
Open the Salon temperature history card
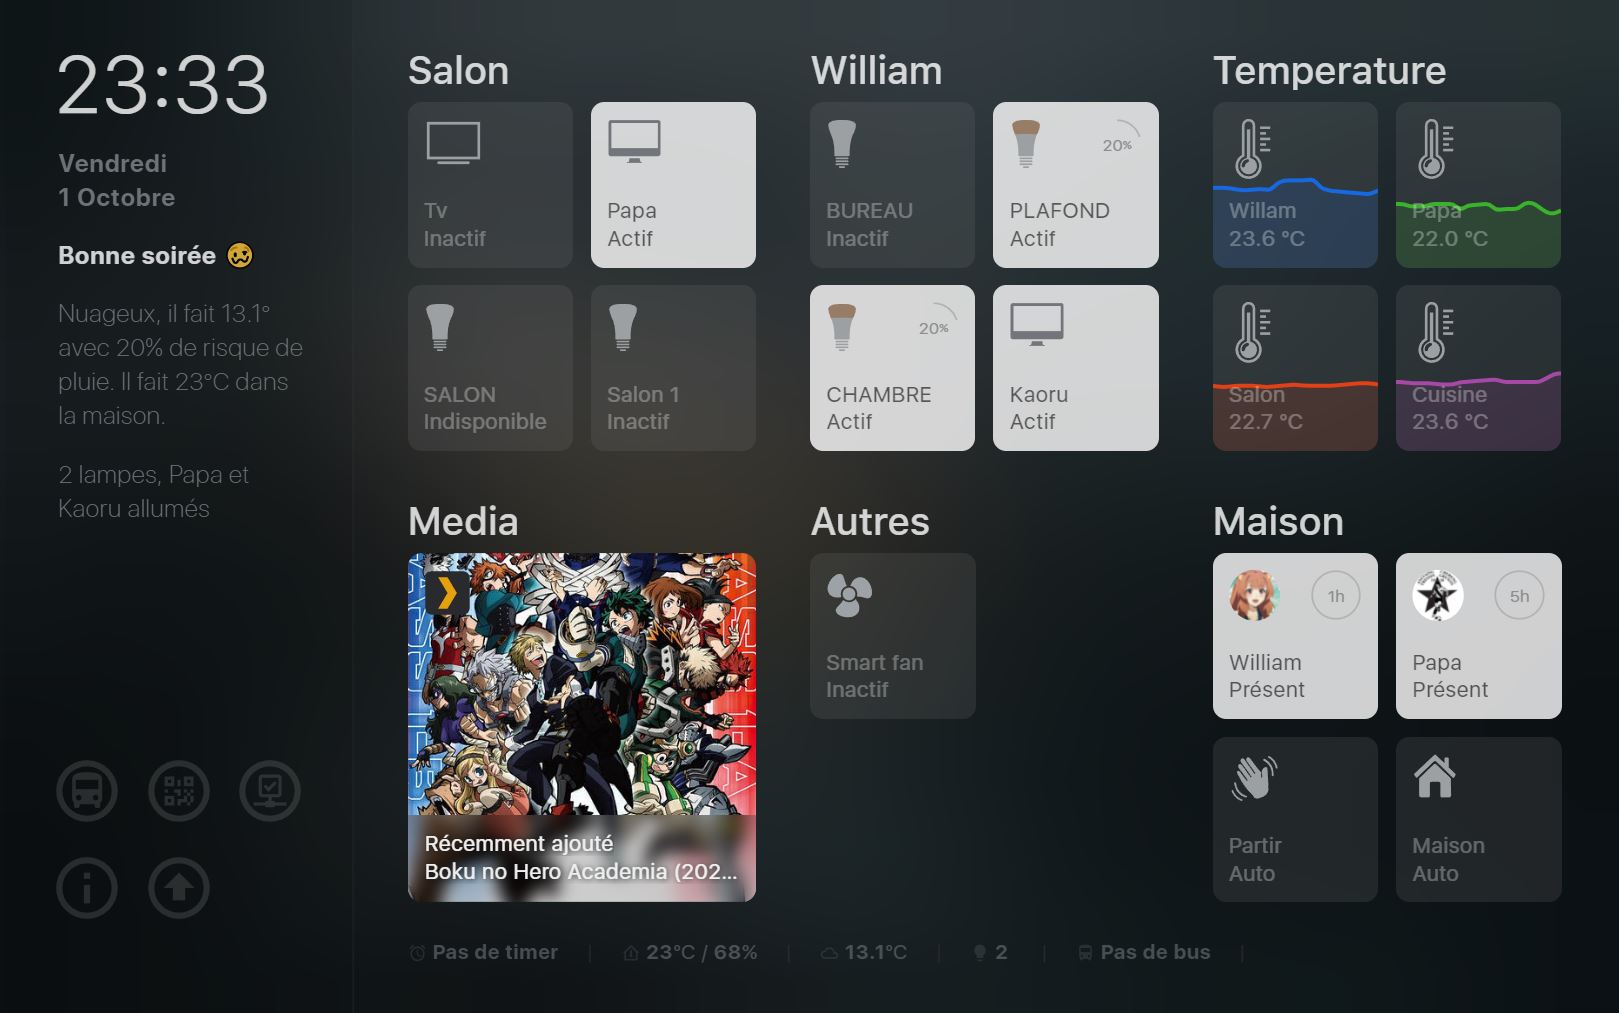(1295, 367)
